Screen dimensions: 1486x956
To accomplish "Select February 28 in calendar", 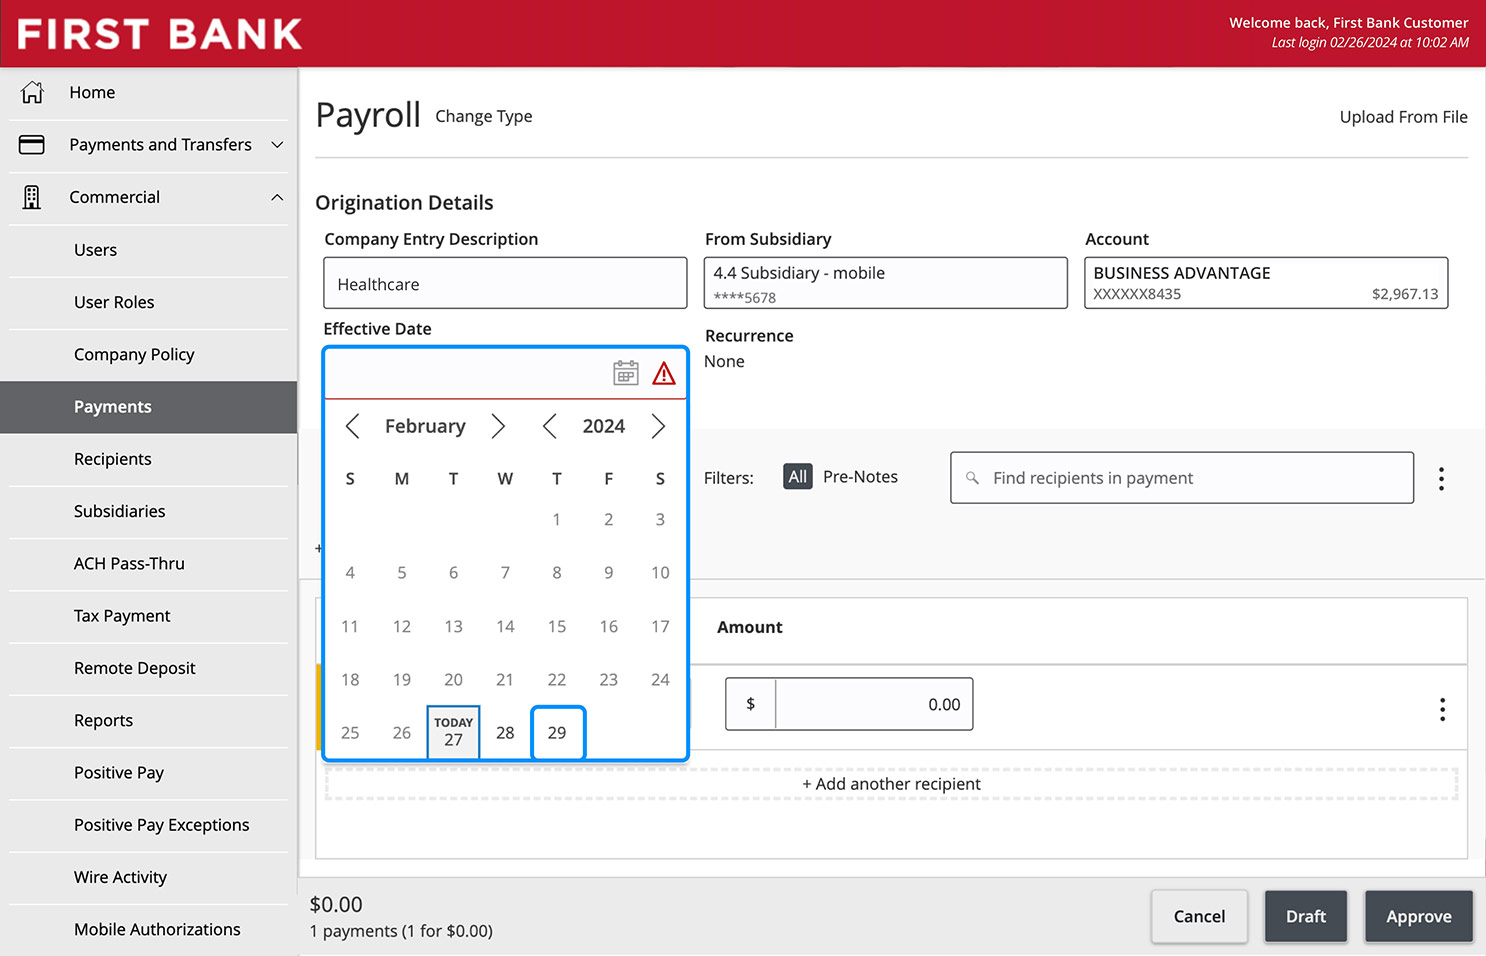I will pos(505,732).
